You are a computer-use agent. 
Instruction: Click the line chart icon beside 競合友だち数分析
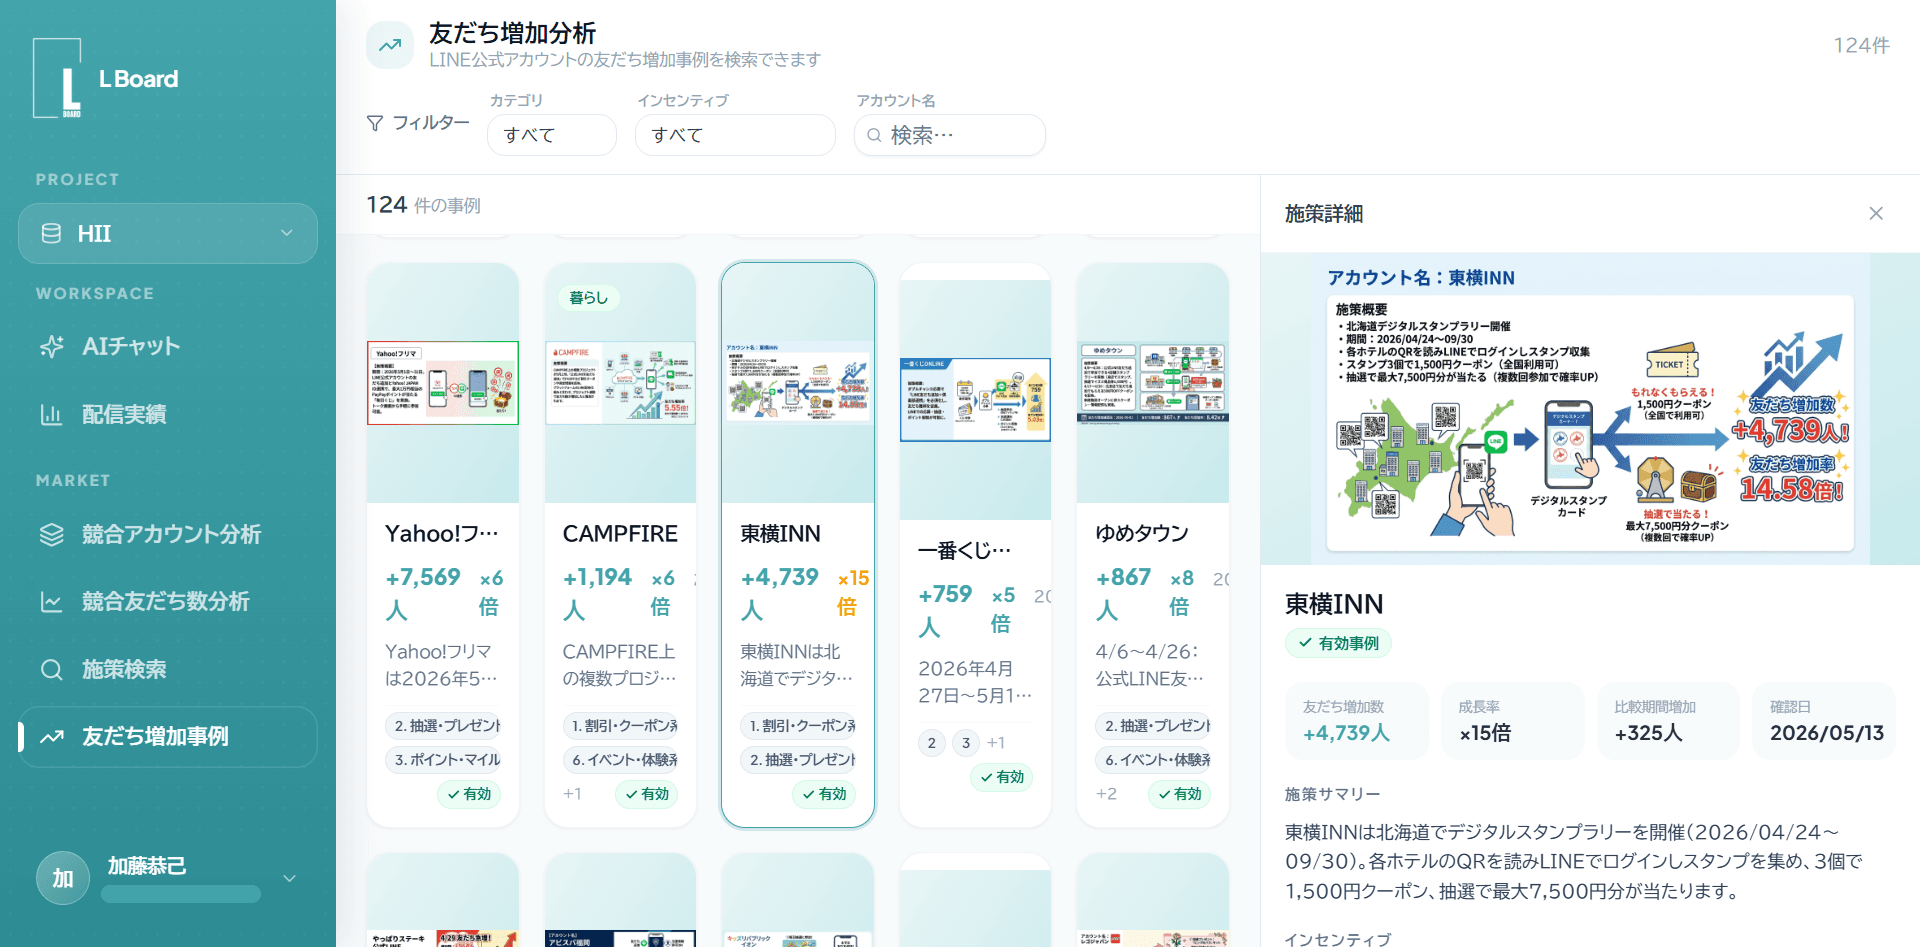coord(51,602)
